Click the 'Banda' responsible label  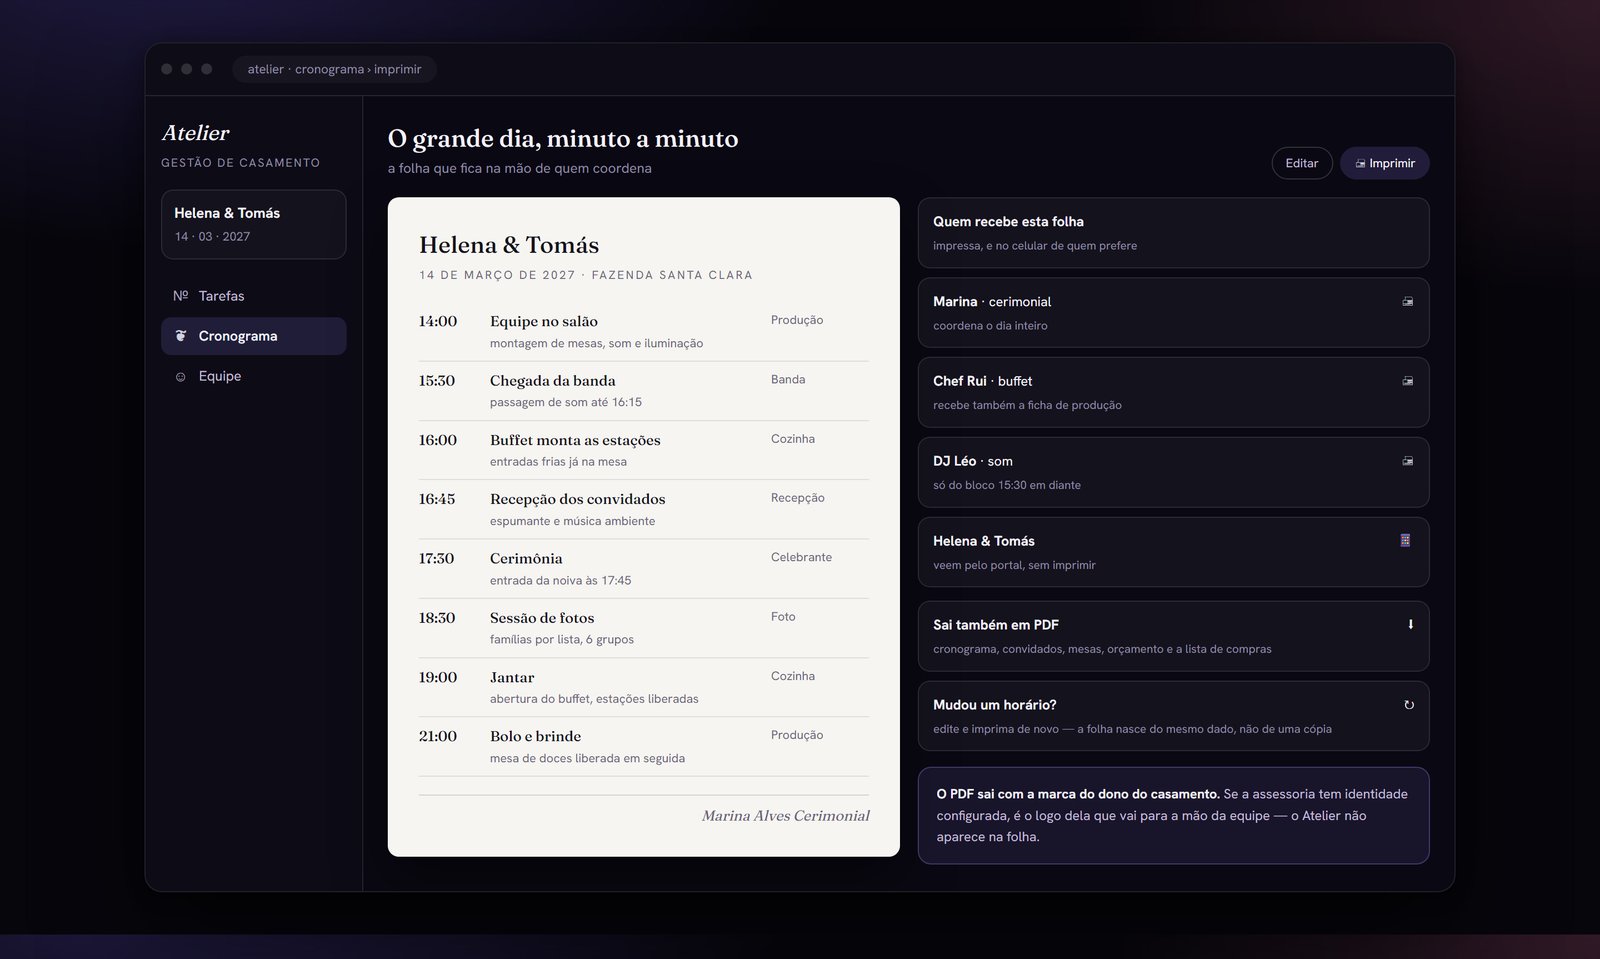point(788,379)
